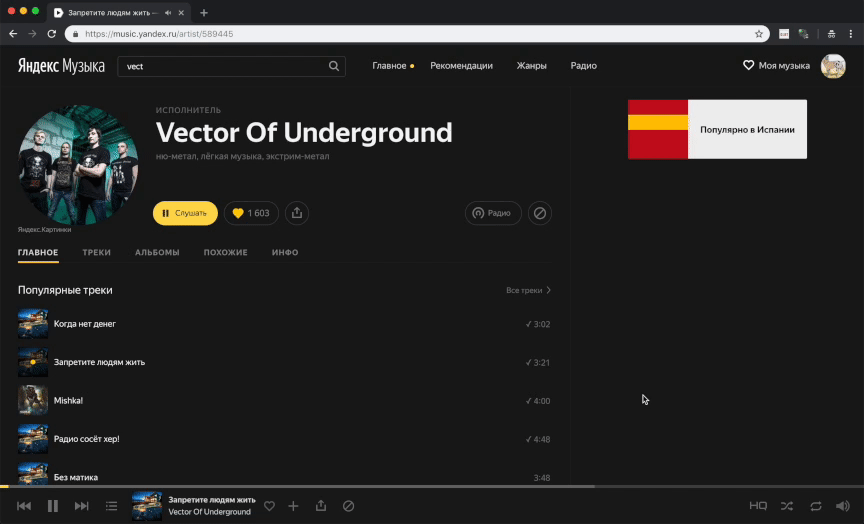Like artist via heart 1 603 button
The width and height of the screenshot is (864, 524).
point(251,213)
